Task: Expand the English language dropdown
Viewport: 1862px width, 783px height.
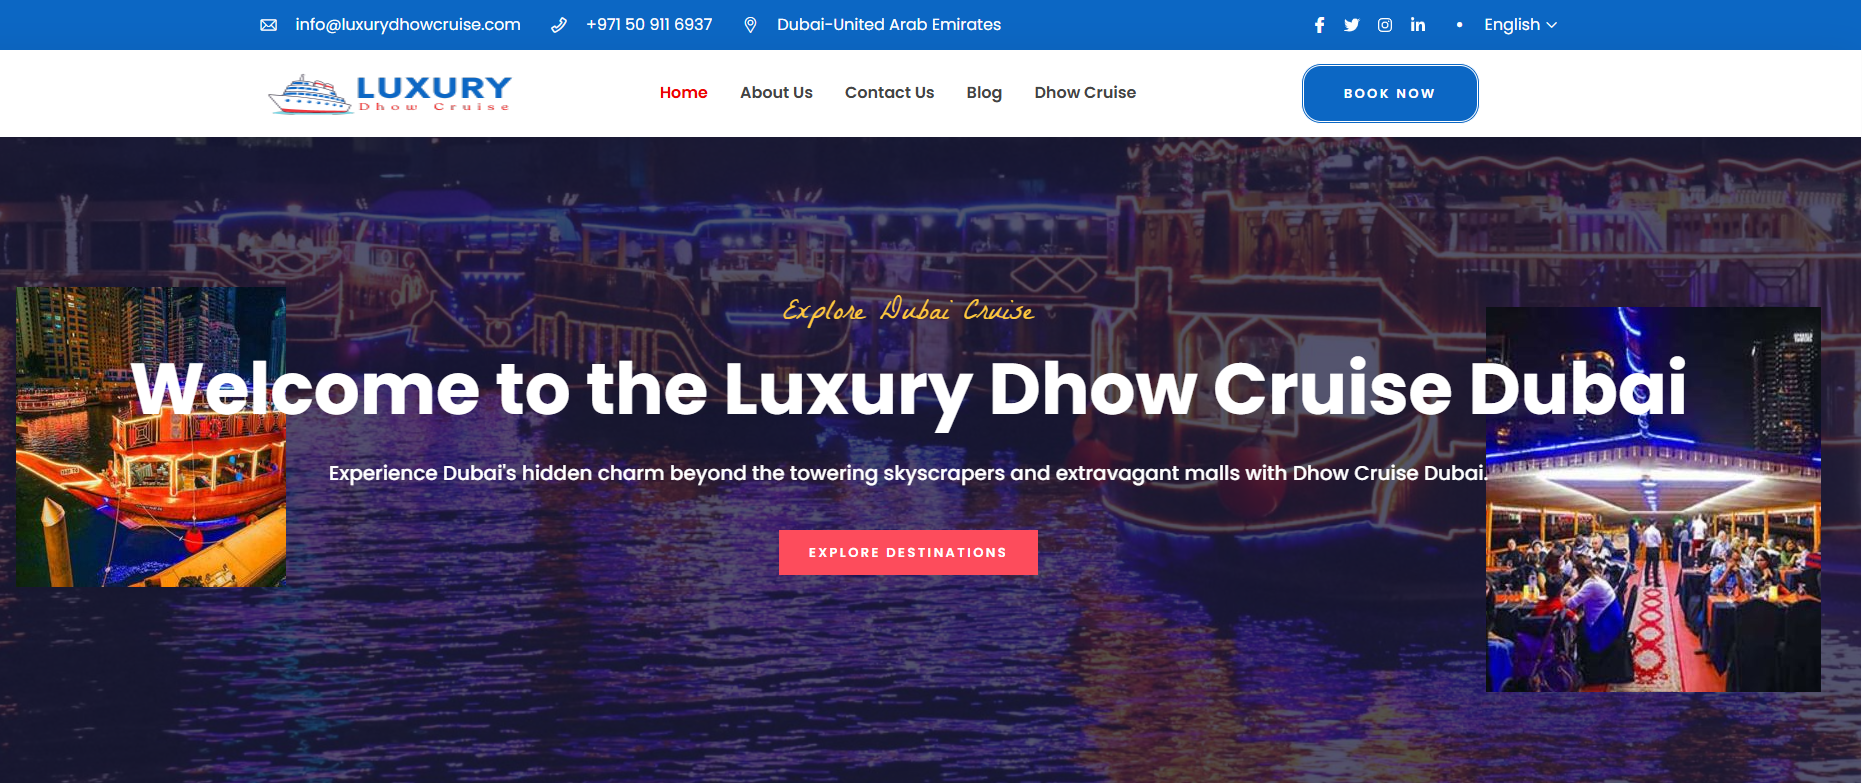Action: (x=1520, y=25)
